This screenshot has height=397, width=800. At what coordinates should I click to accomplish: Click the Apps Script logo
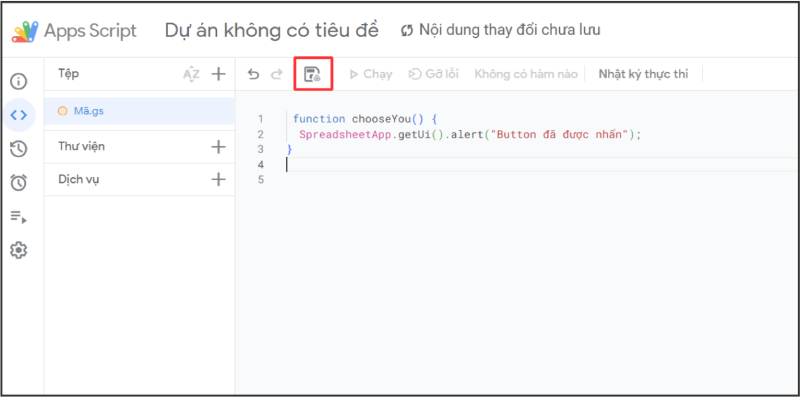(26, 31)
